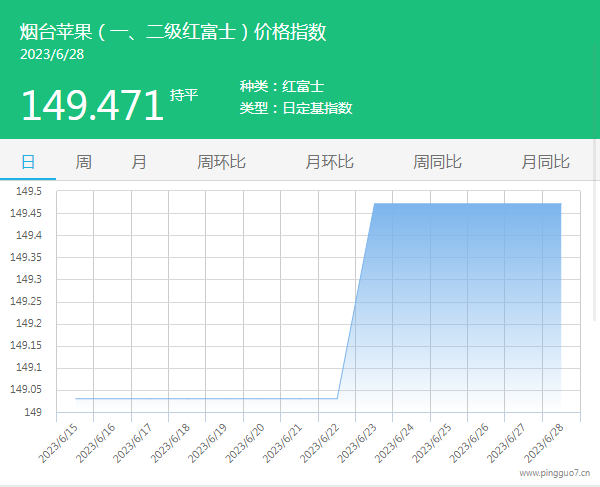Click the 种类：红富士 label
Image resolution: width=600 pixels, height=487 pixels.
(282, 87)
